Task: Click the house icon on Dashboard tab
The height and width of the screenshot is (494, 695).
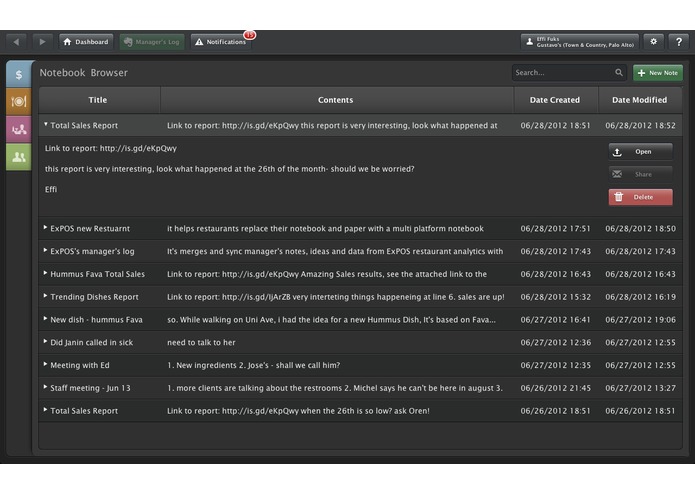Action: click(x=67, y=42)
